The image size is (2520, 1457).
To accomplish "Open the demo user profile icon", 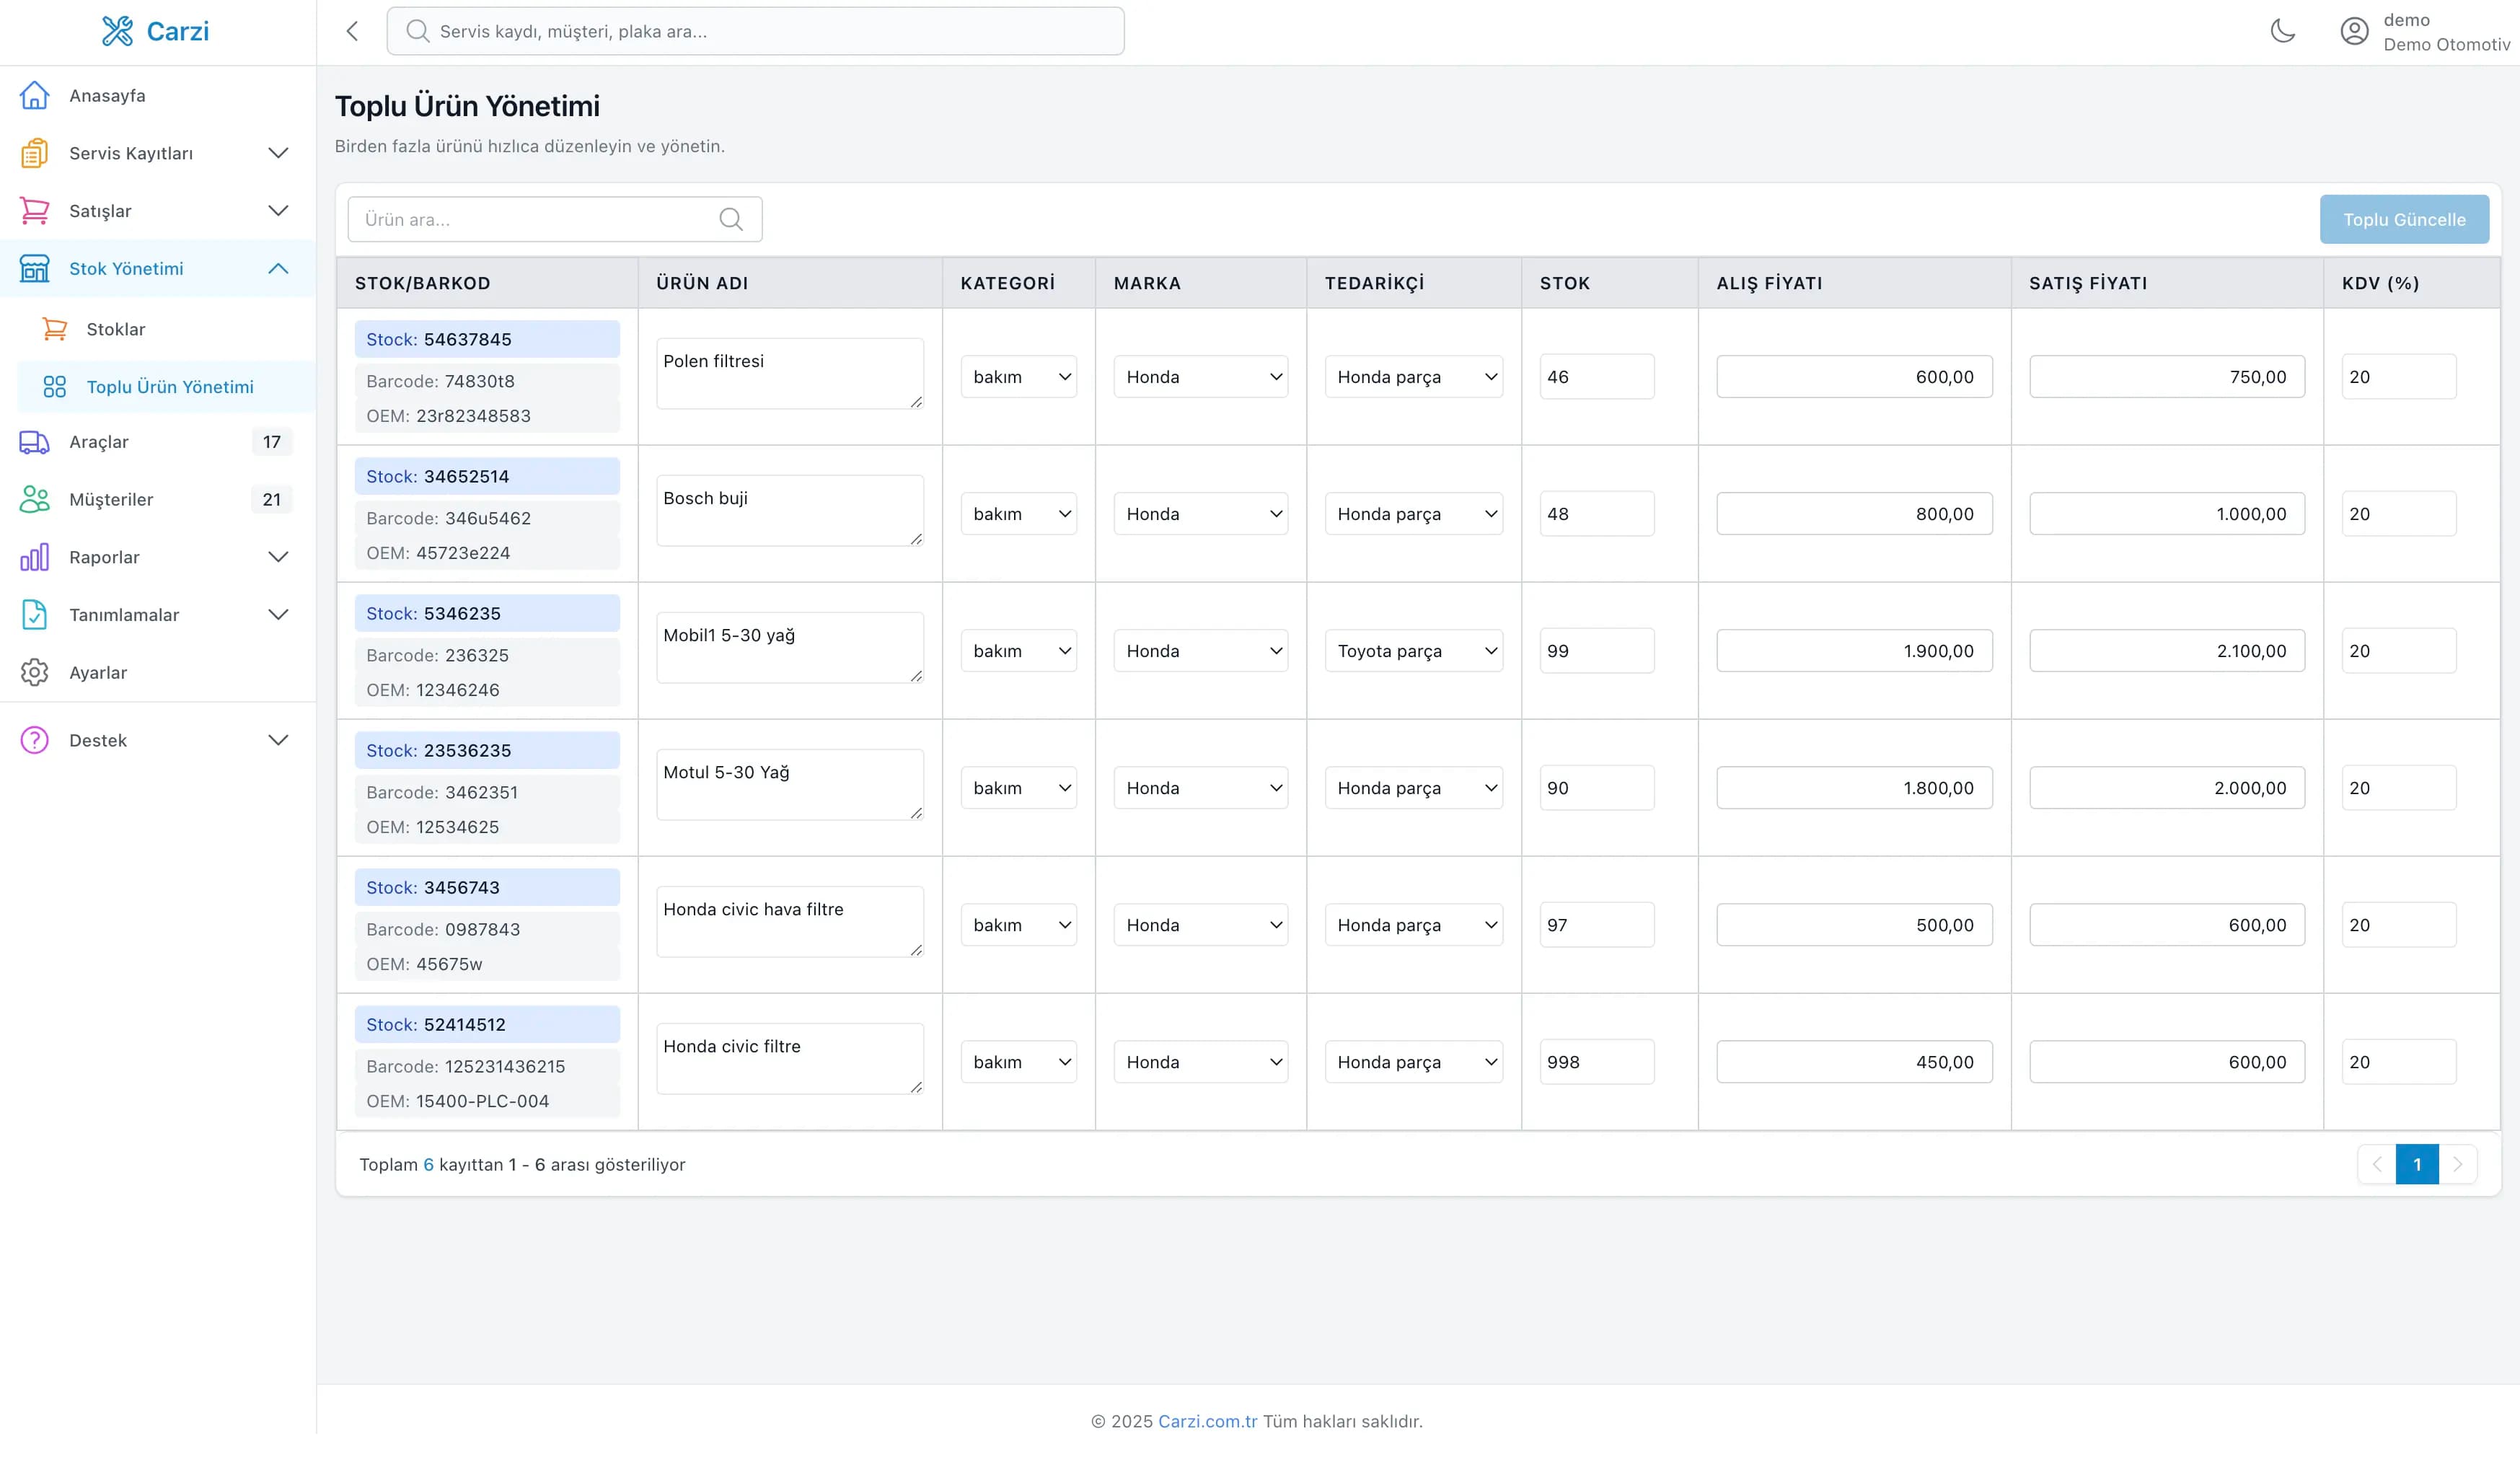I will point(2354,31).
